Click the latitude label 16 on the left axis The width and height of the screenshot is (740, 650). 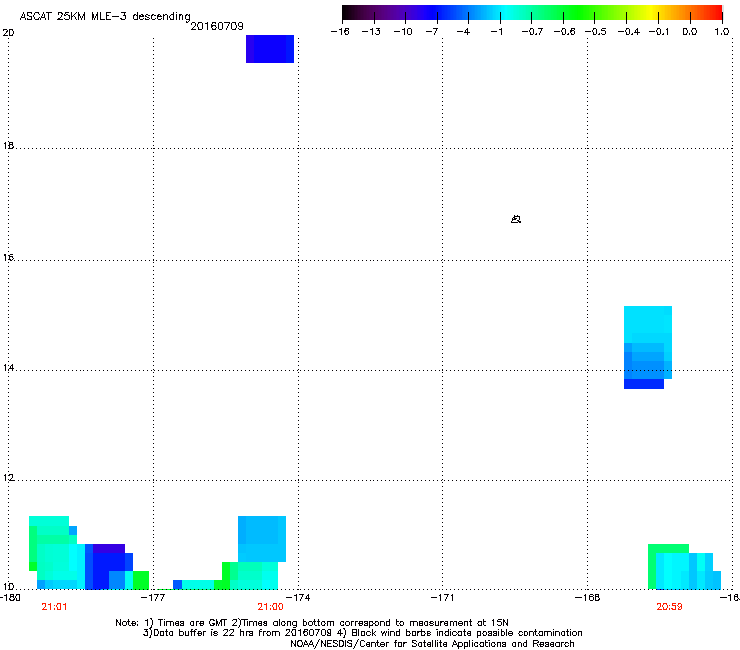(x=8, y=258)
